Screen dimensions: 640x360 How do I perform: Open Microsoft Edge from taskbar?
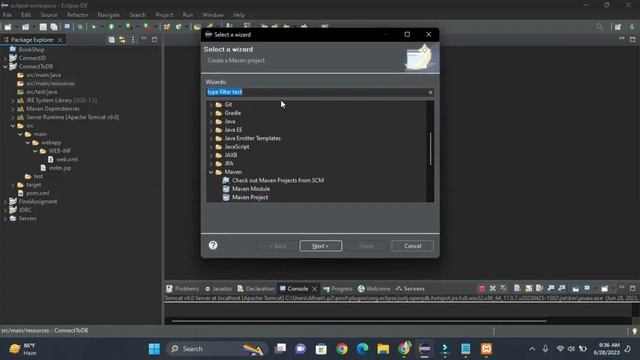[x=362, y=349]
